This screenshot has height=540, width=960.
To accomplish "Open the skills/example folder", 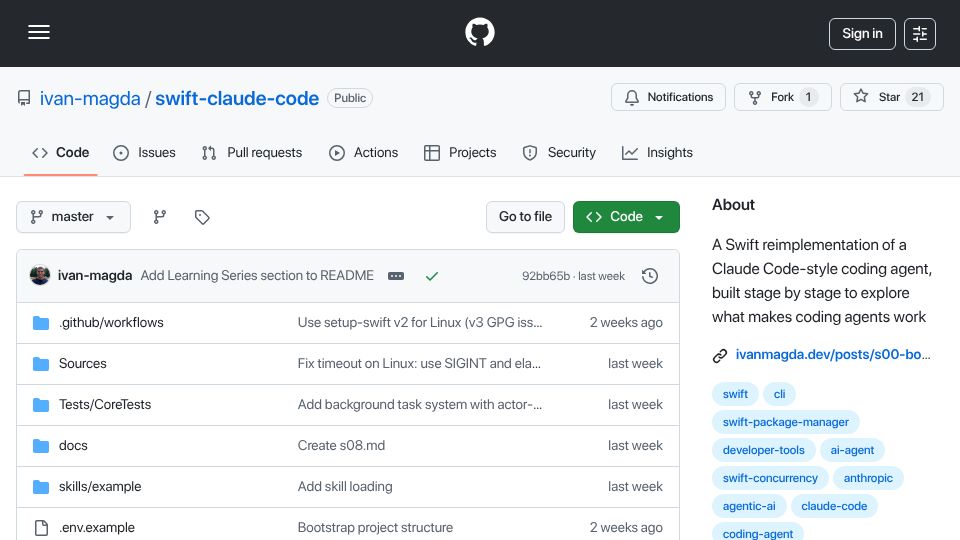I will coord(100,487).
